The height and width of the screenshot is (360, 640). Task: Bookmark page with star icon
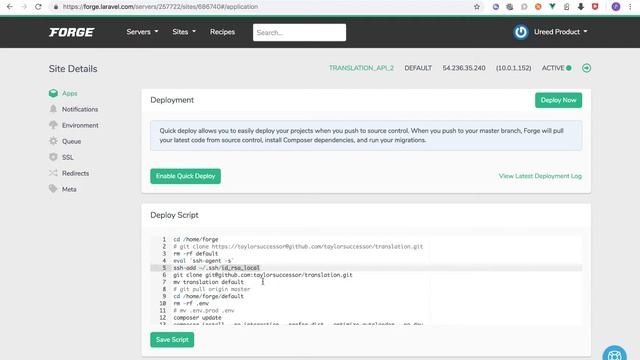pyautogui.click(x=477, y=7)
